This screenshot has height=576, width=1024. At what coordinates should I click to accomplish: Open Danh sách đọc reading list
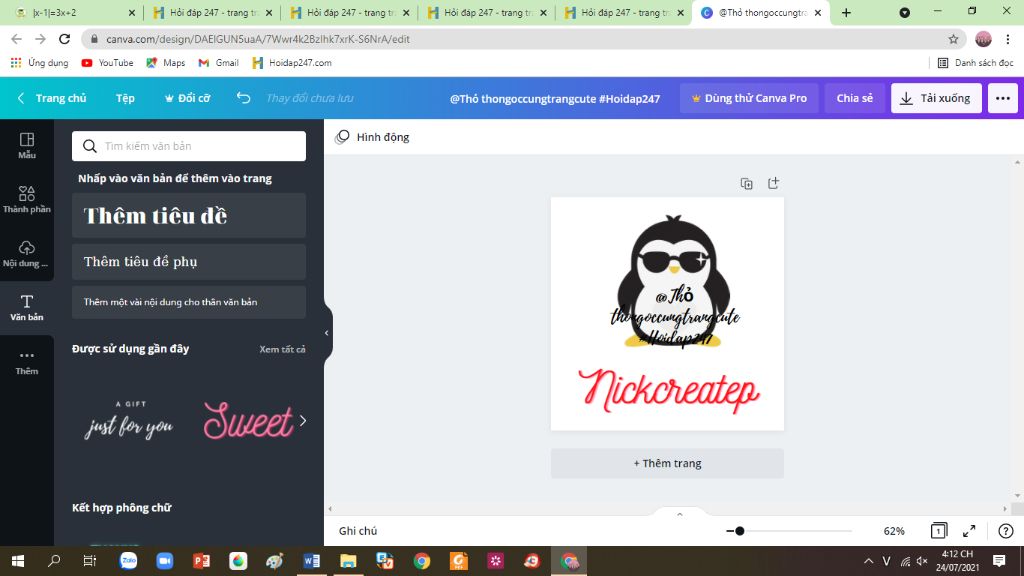click(x=975, y=63)
